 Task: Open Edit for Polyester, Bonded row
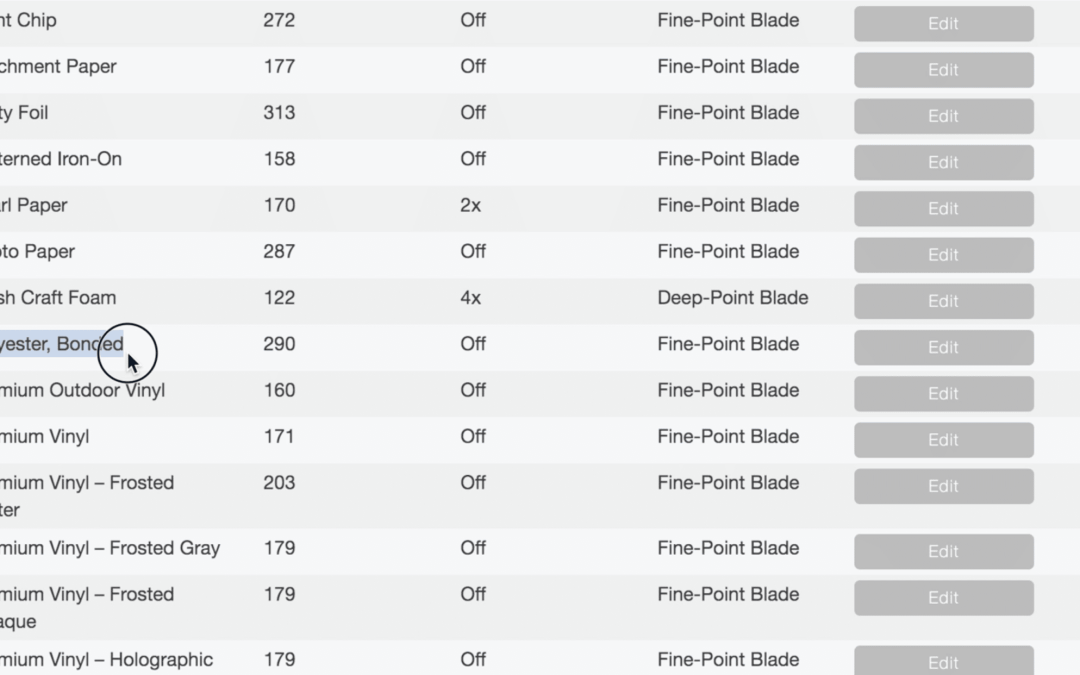click(x=943, y=347)
